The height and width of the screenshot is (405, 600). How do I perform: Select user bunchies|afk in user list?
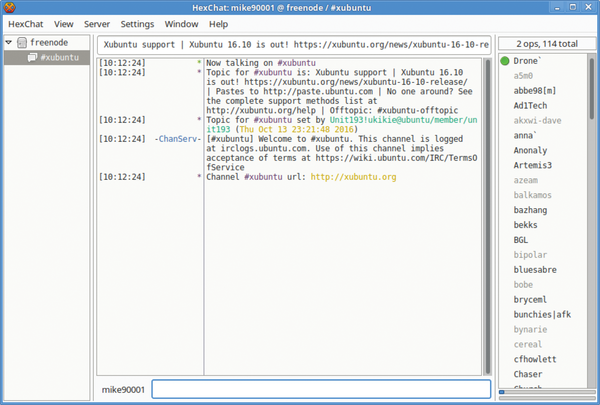[x=542, y=315]
